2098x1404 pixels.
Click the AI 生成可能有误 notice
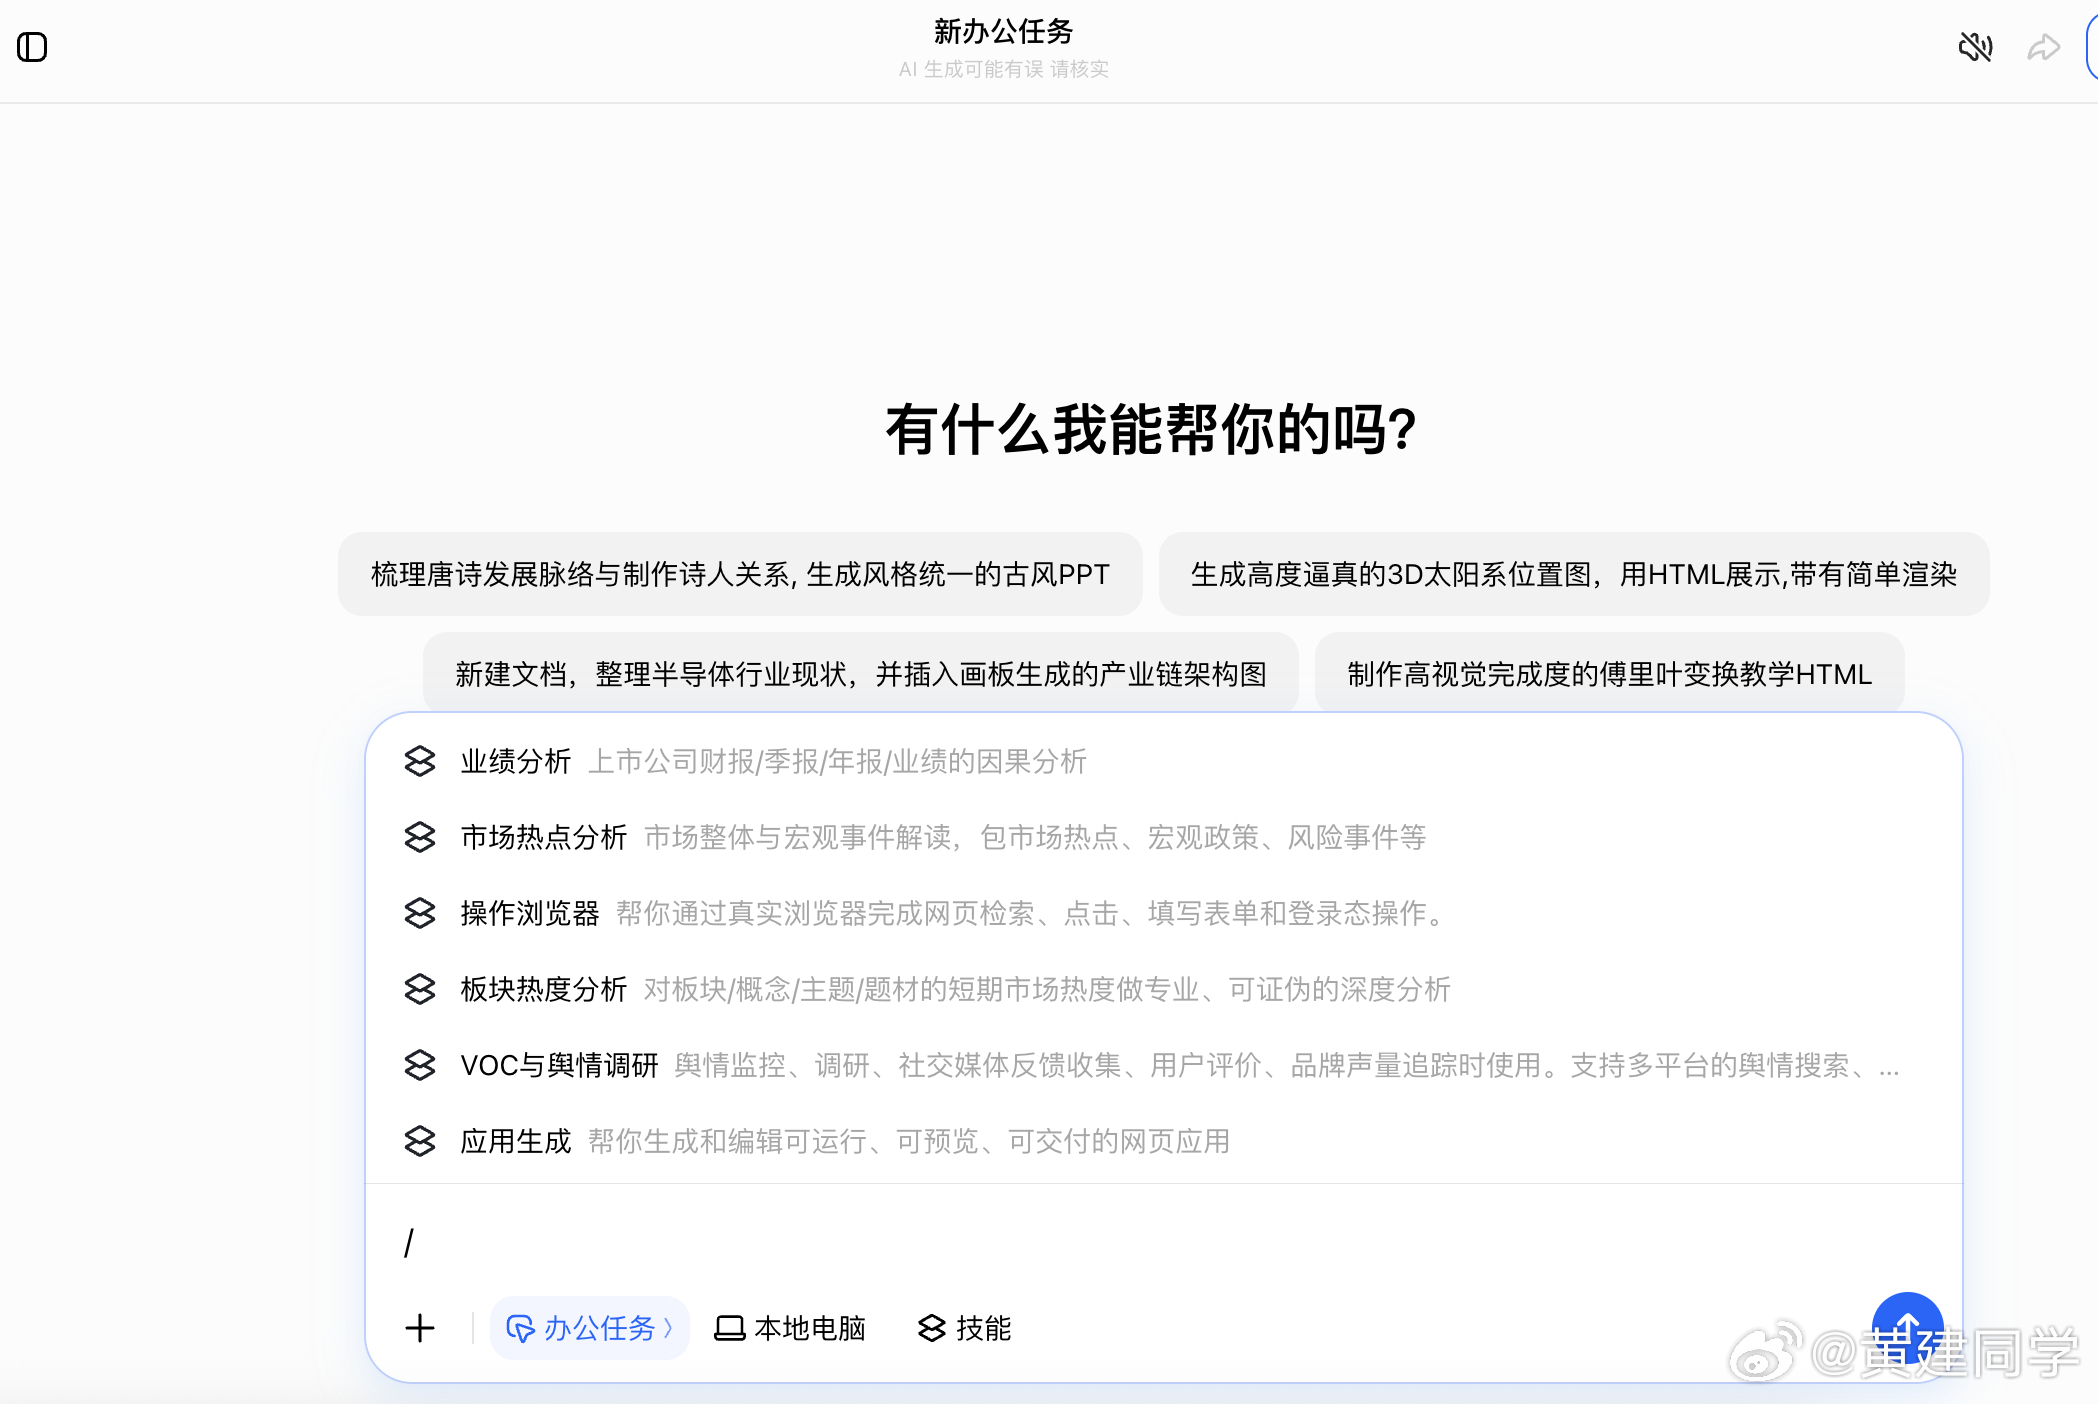tap(1004, 69)
